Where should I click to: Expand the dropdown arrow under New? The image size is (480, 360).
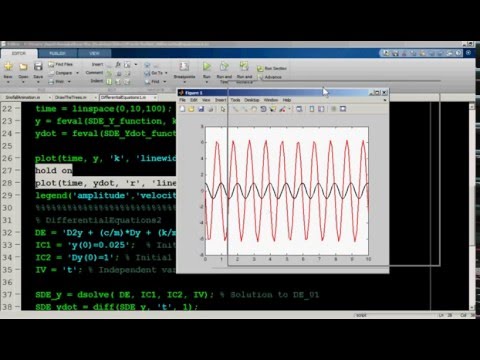(8, 82)
